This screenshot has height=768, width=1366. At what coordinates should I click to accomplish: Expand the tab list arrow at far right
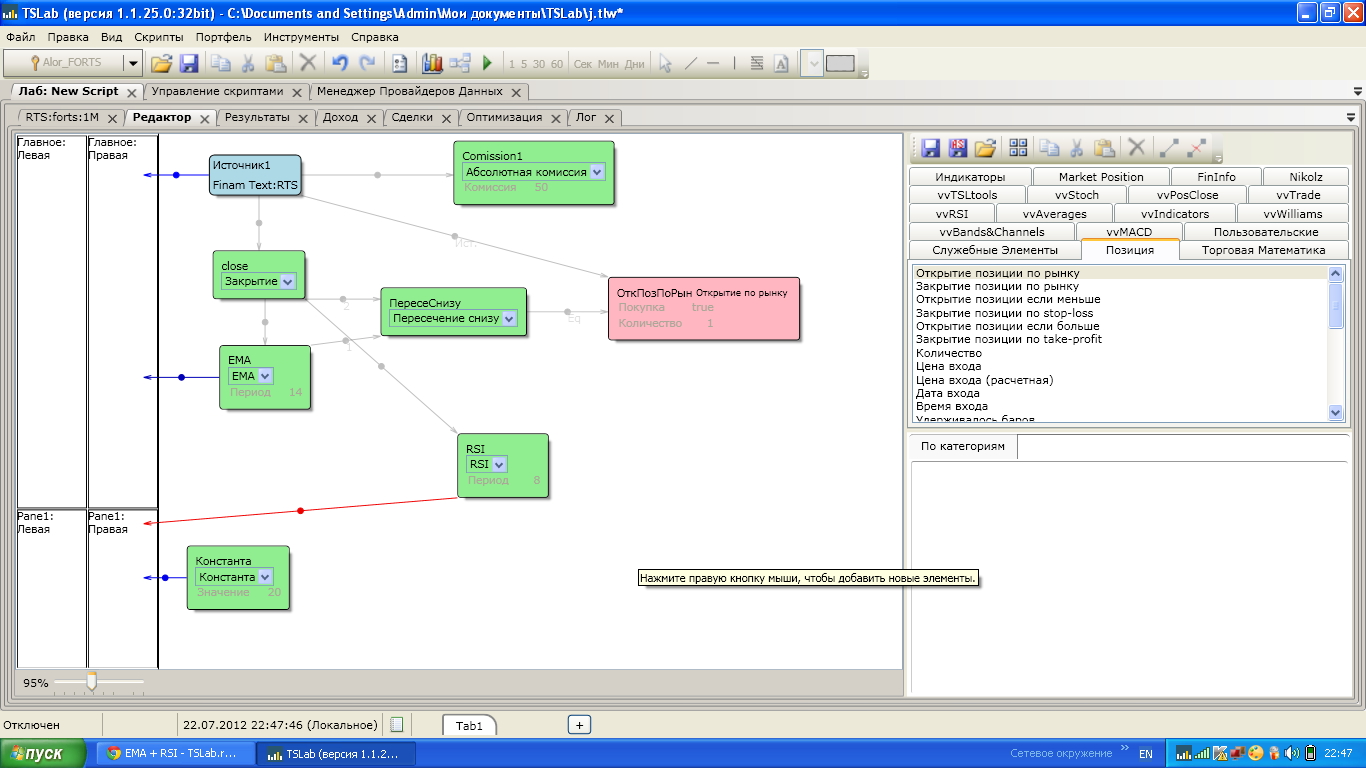(1357, 92)
